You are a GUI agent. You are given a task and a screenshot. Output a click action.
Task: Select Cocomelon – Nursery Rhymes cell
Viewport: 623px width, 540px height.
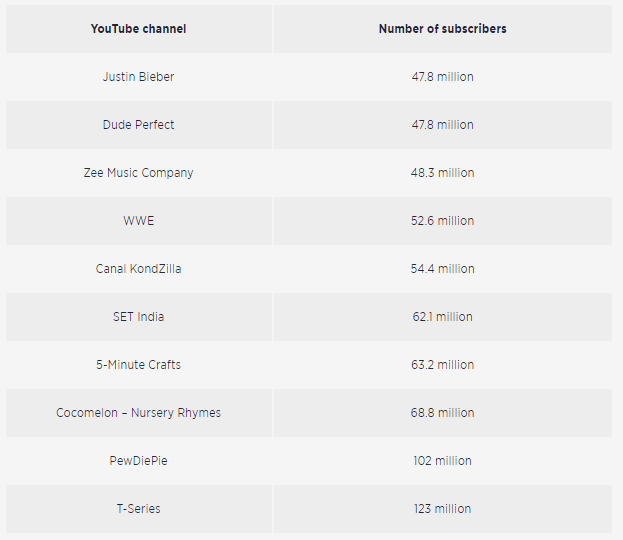tap(138, 413)
